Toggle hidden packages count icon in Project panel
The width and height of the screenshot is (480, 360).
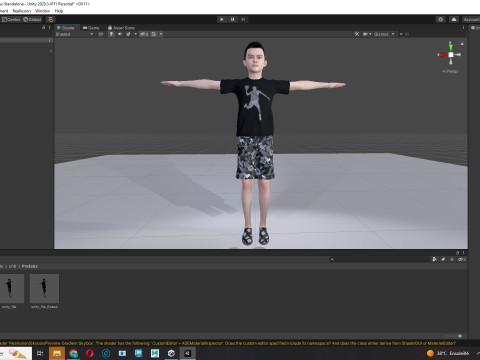[462, 259]
